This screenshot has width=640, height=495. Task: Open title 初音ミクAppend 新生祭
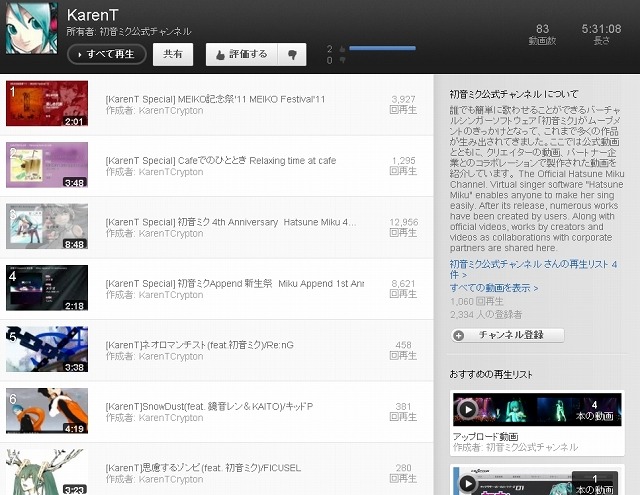235,284
